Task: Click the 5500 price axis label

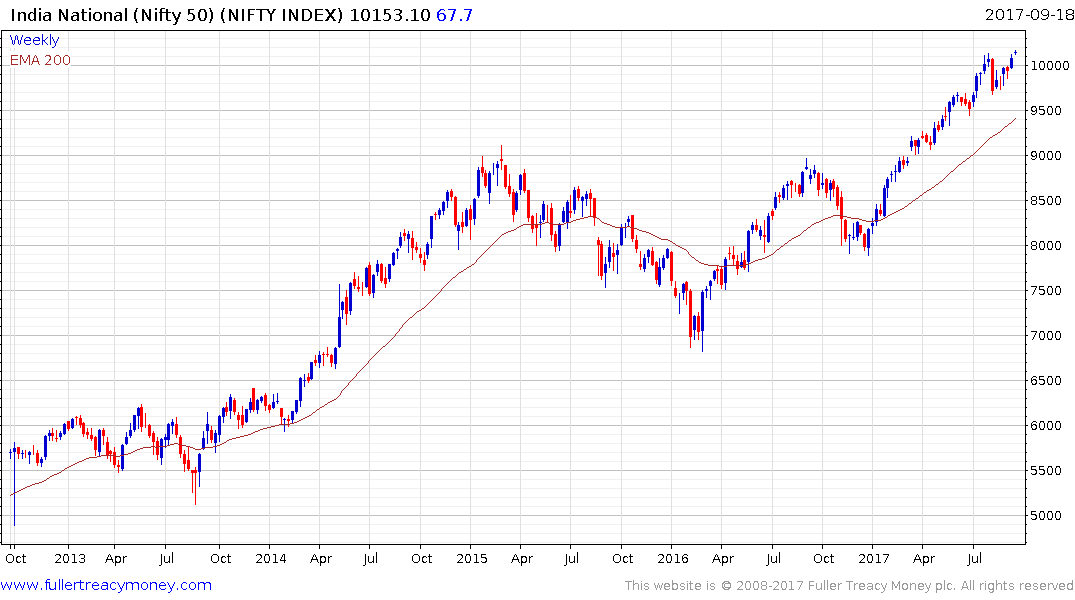Action: pyautogui.click(x=1047, y=470)
